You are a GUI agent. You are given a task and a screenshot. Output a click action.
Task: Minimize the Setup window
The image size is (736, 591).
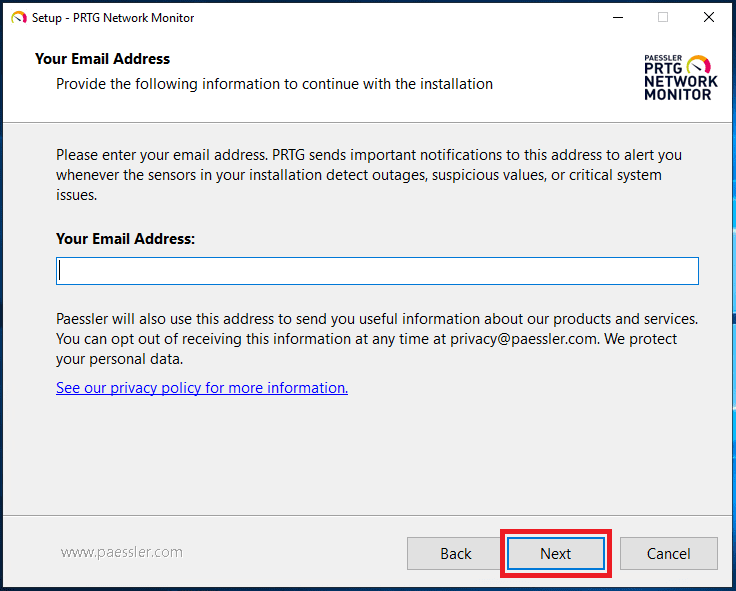618,17
